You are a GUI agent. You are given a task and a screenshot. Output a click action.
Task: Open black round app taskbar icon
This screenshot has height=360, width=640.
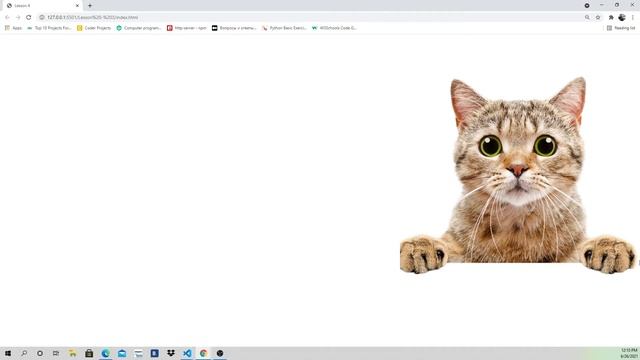pos(220,353)
